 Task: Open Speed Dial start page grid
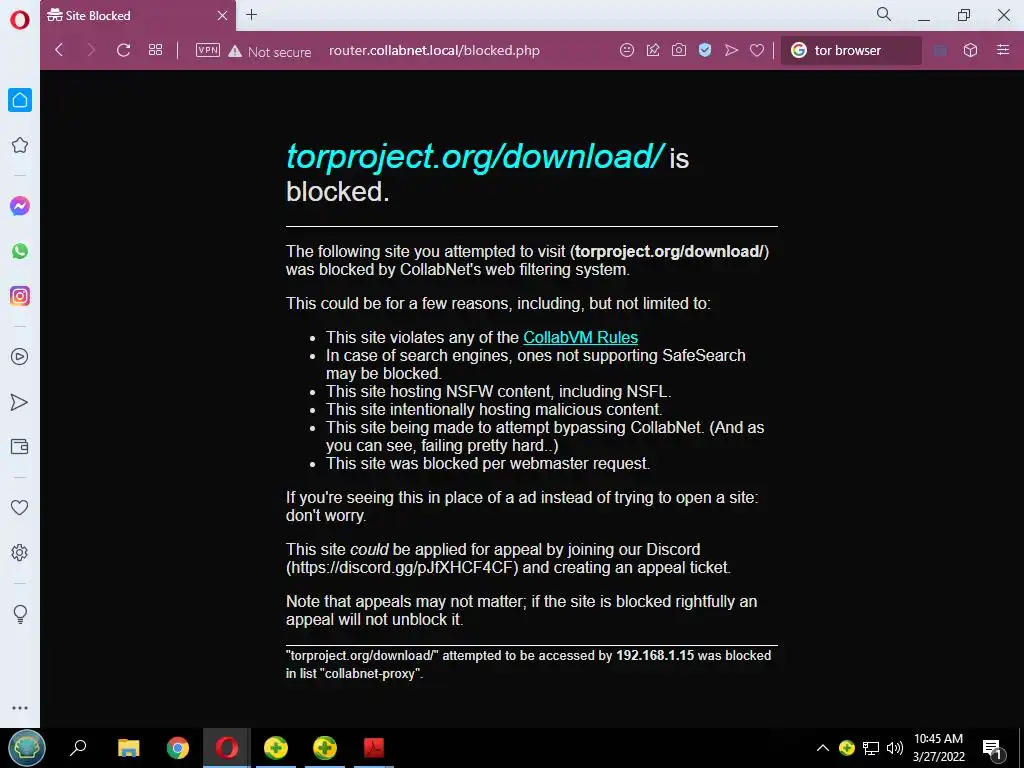coord(155,50)
